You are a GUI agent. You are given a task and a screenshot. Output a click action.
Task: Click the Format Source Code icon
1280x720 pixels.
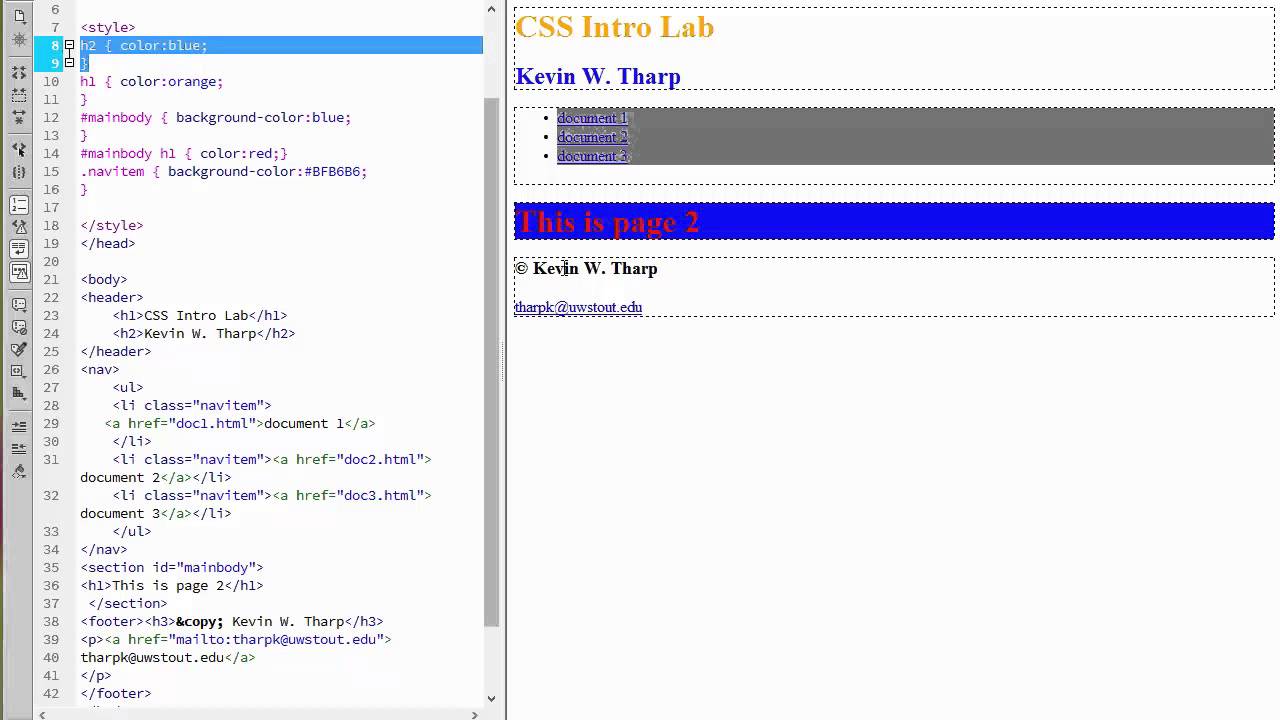click(19, 471)
